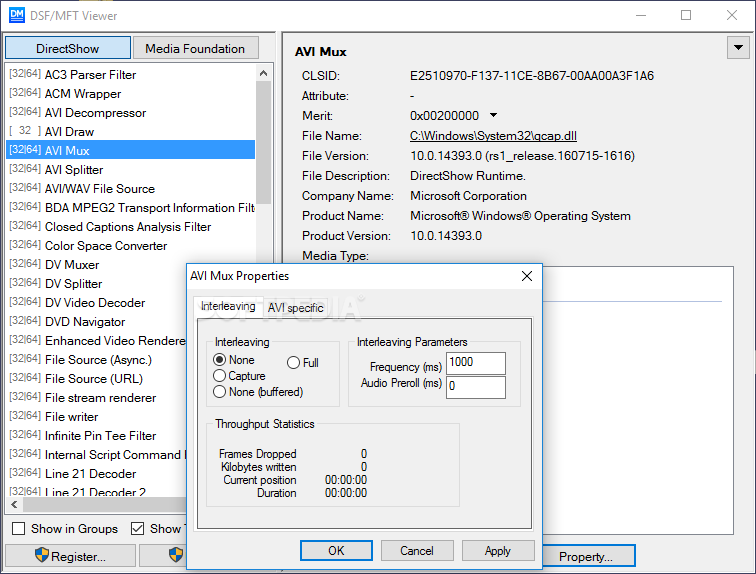Image resolution: width=756 pixels, height=574 pixels.
Task: Click the Register... button
Action: pos(70,556)
